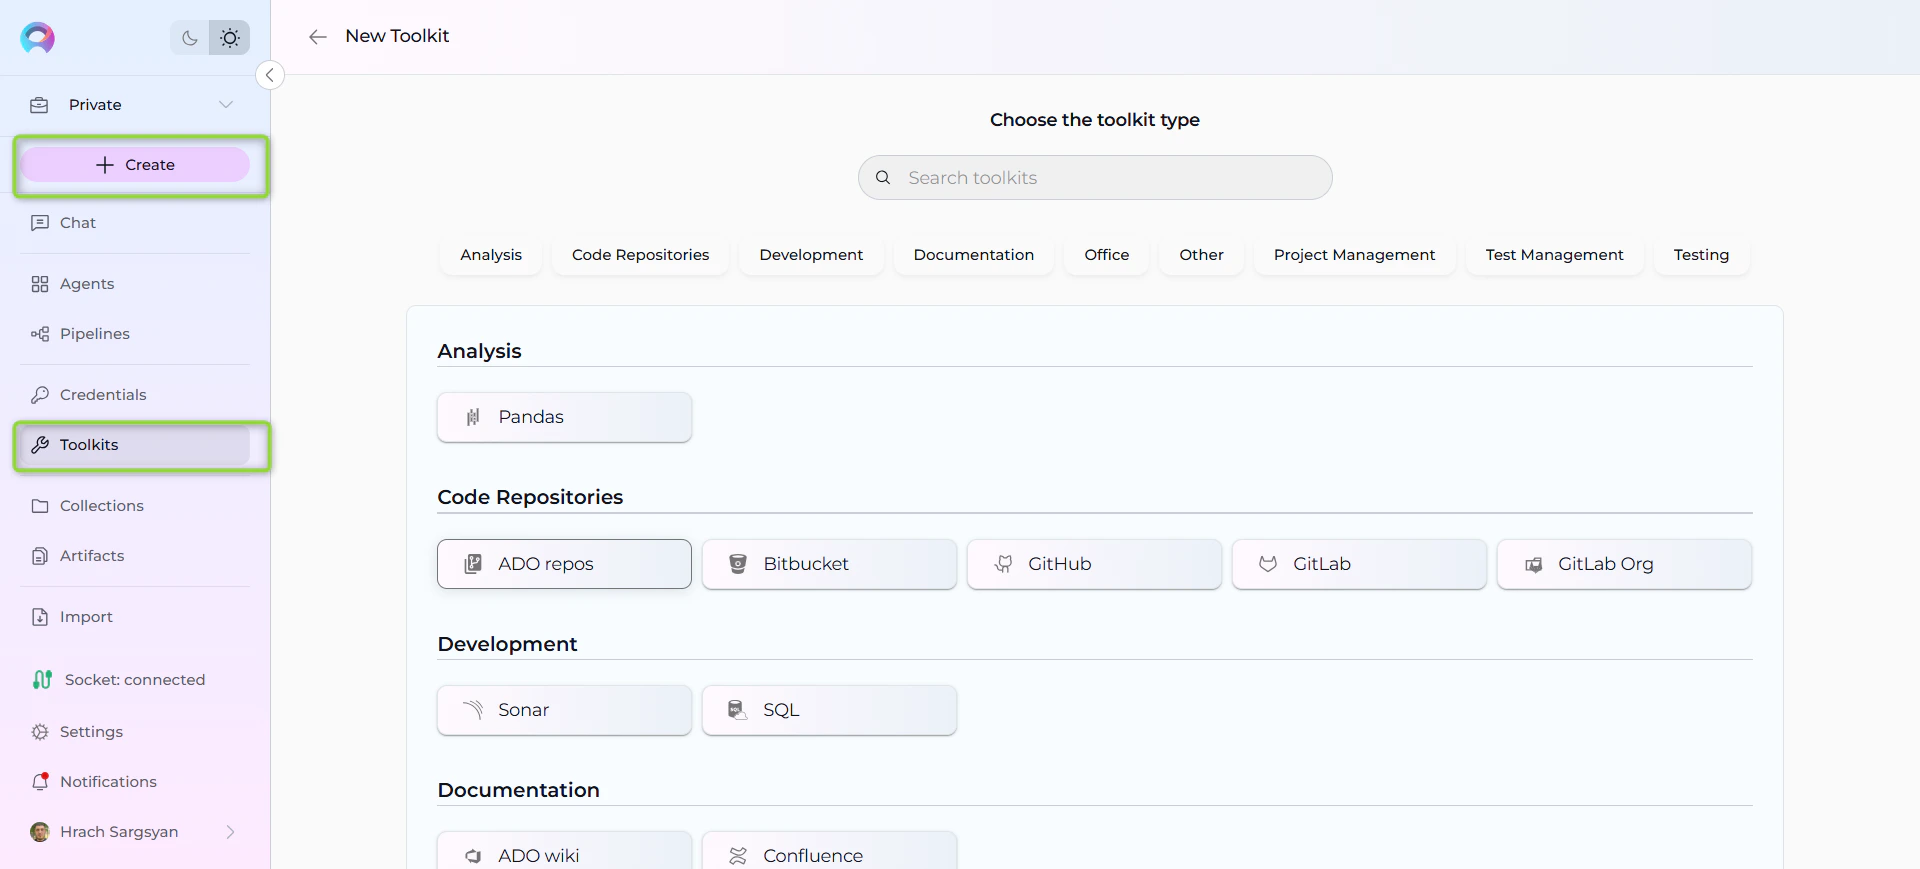Collapse the sidebar with the chevron button
This screenshot has width=1920, height=869.
tap(270, 75)
